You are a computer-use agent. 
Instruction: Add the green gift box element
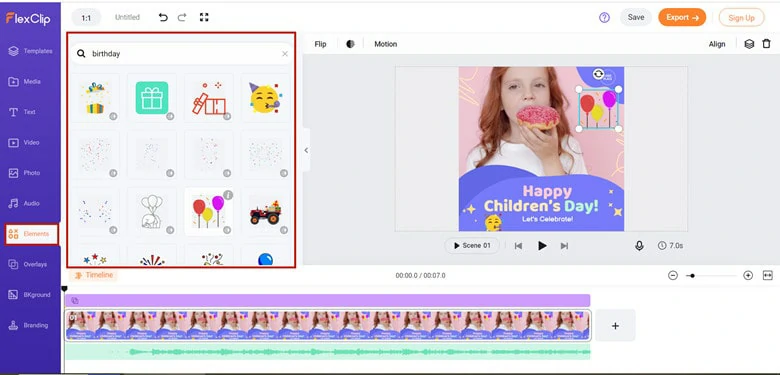(x=152, y=98)
